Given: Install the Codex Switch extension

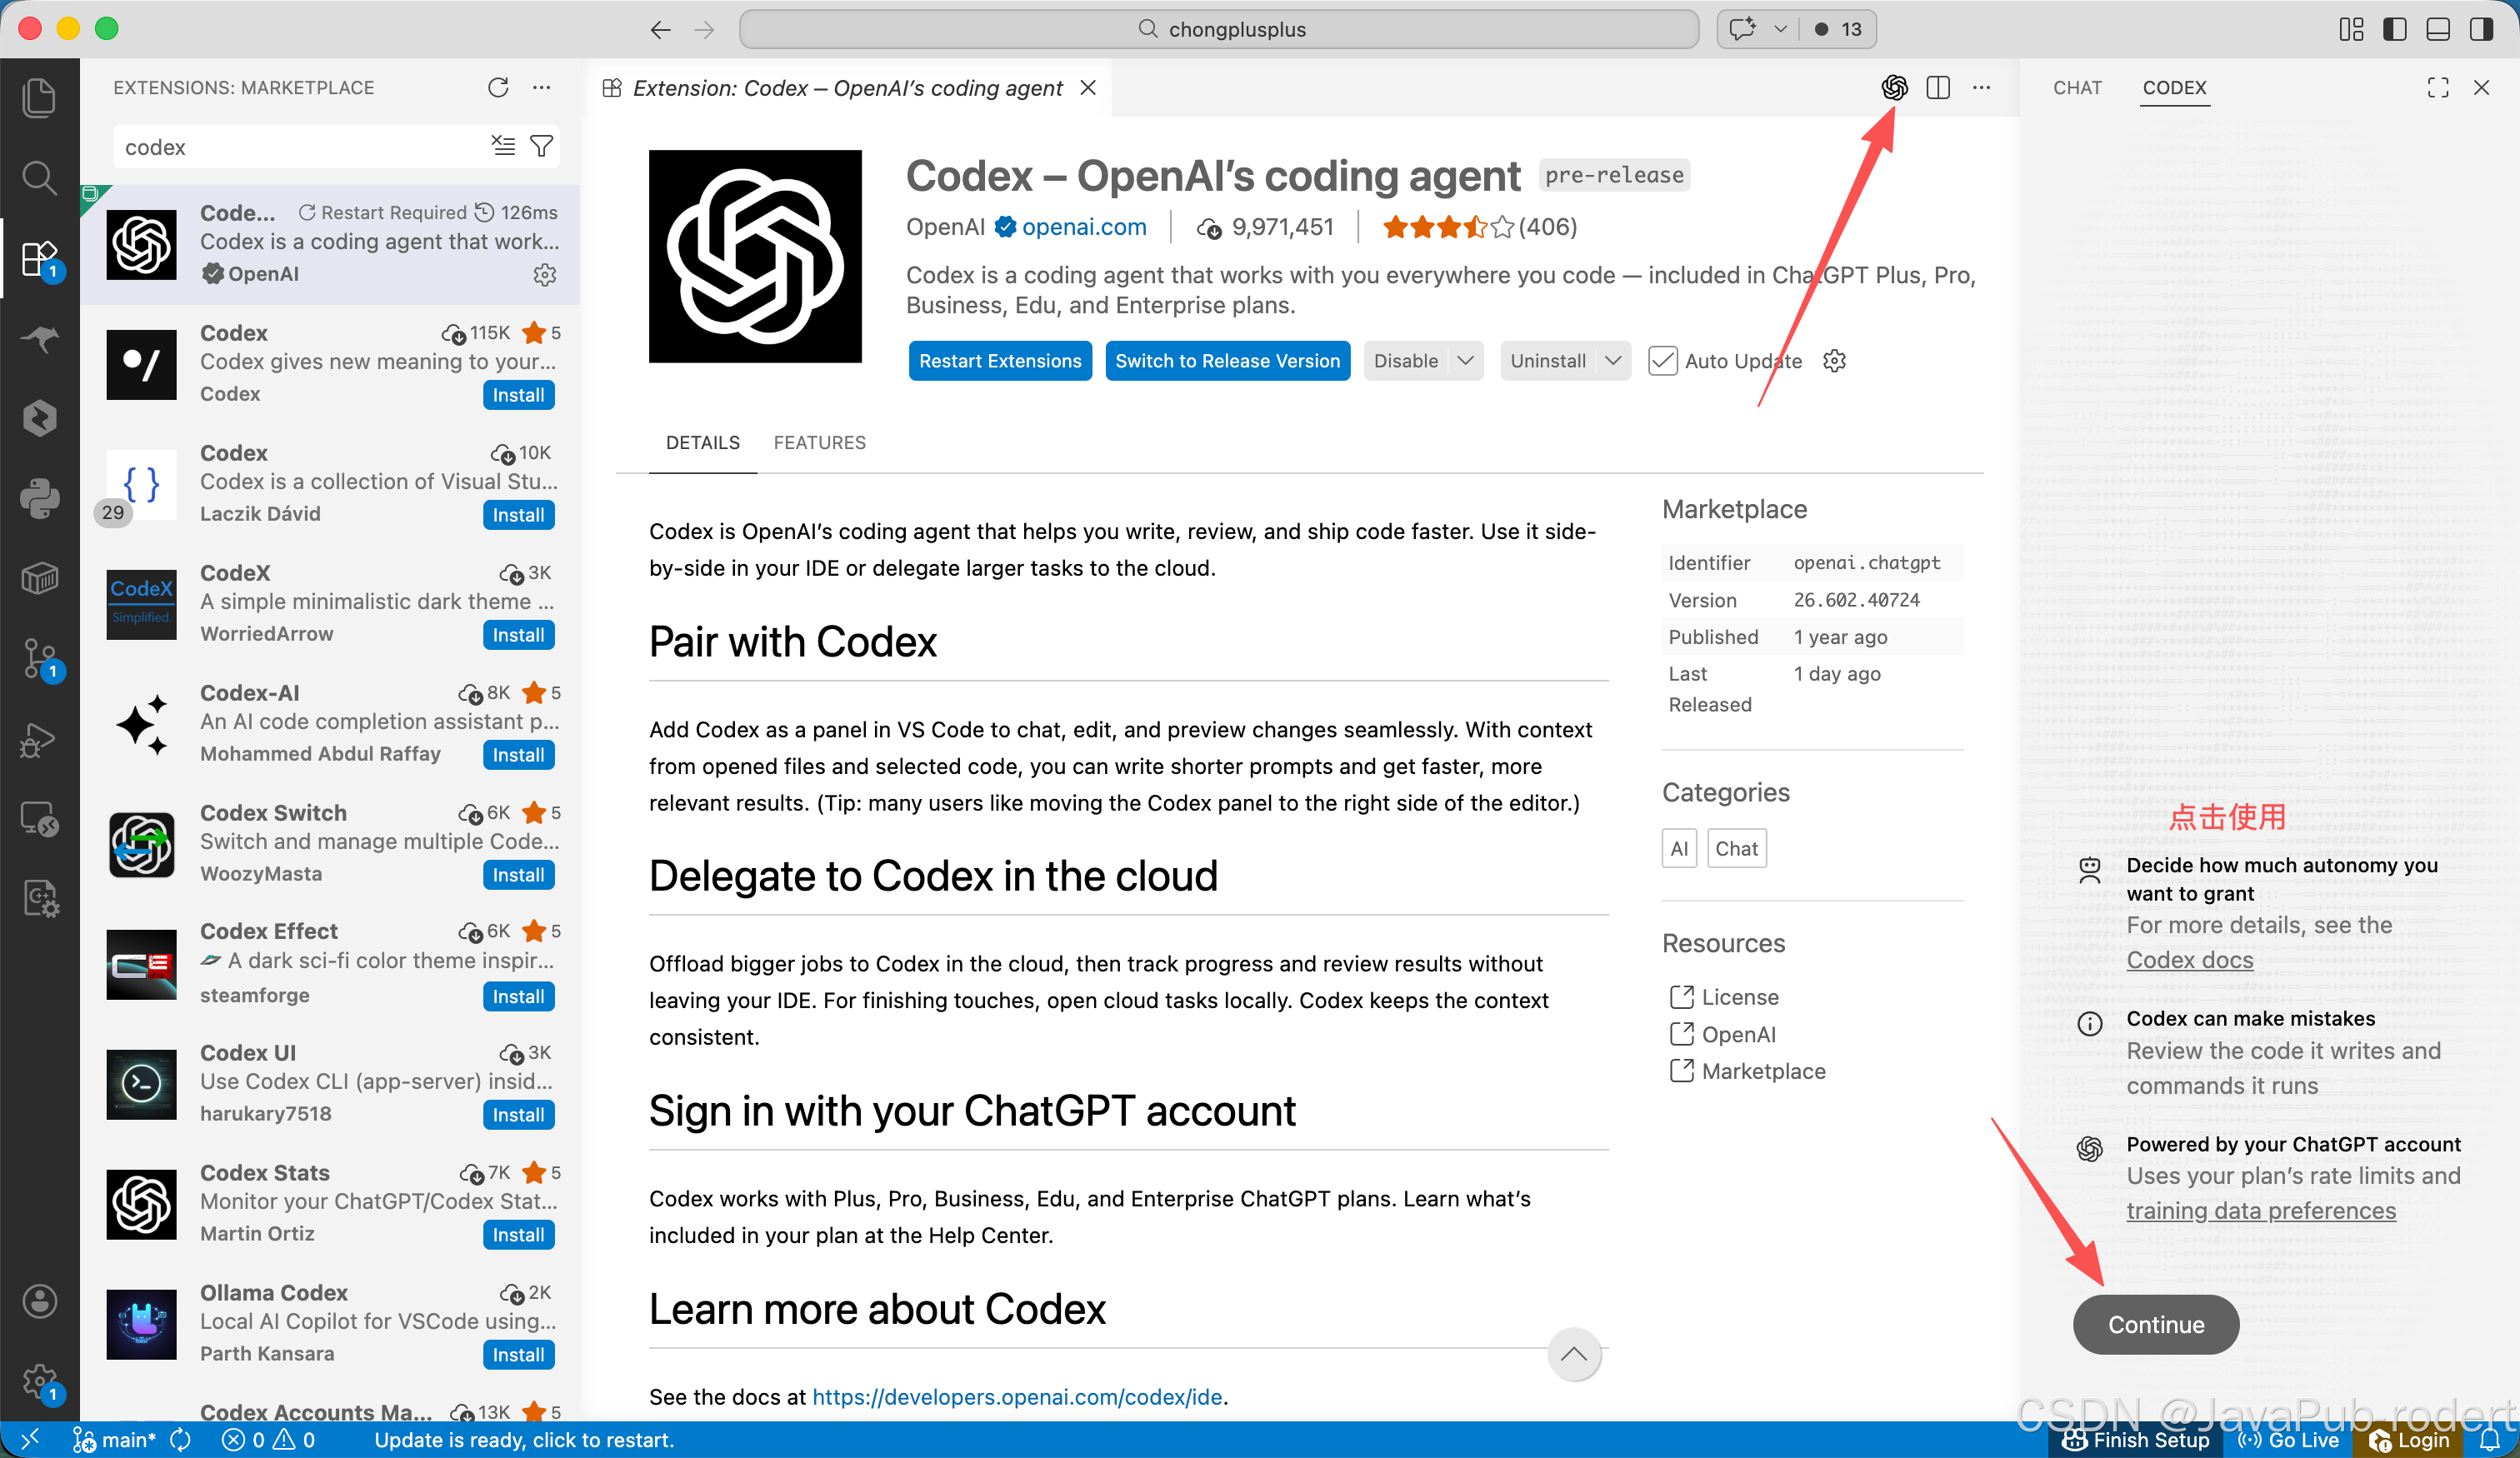Looking at the screenshot, I should 518,874.
